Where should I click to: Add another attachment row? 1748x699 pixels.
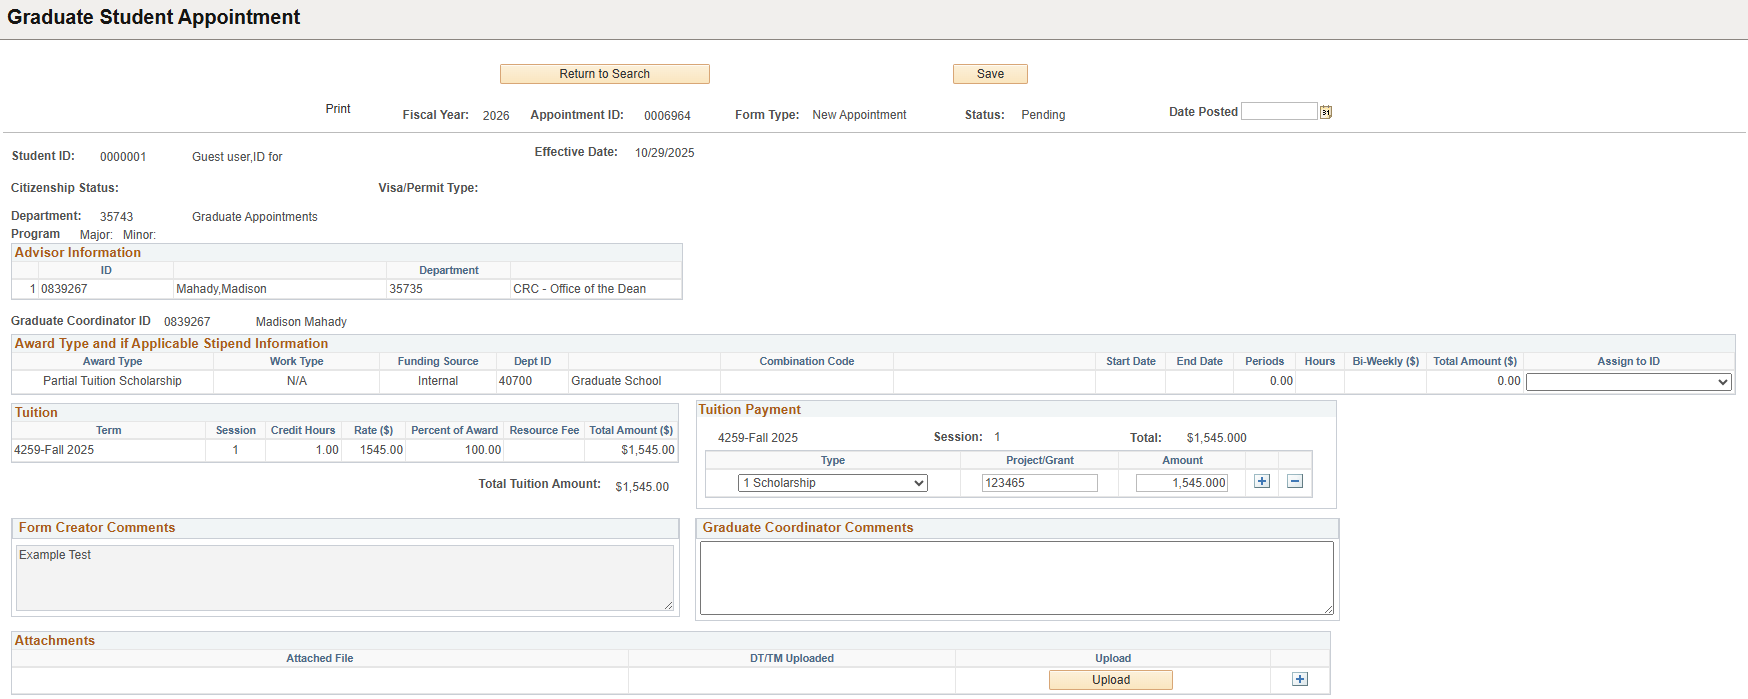coord(1299,679)
